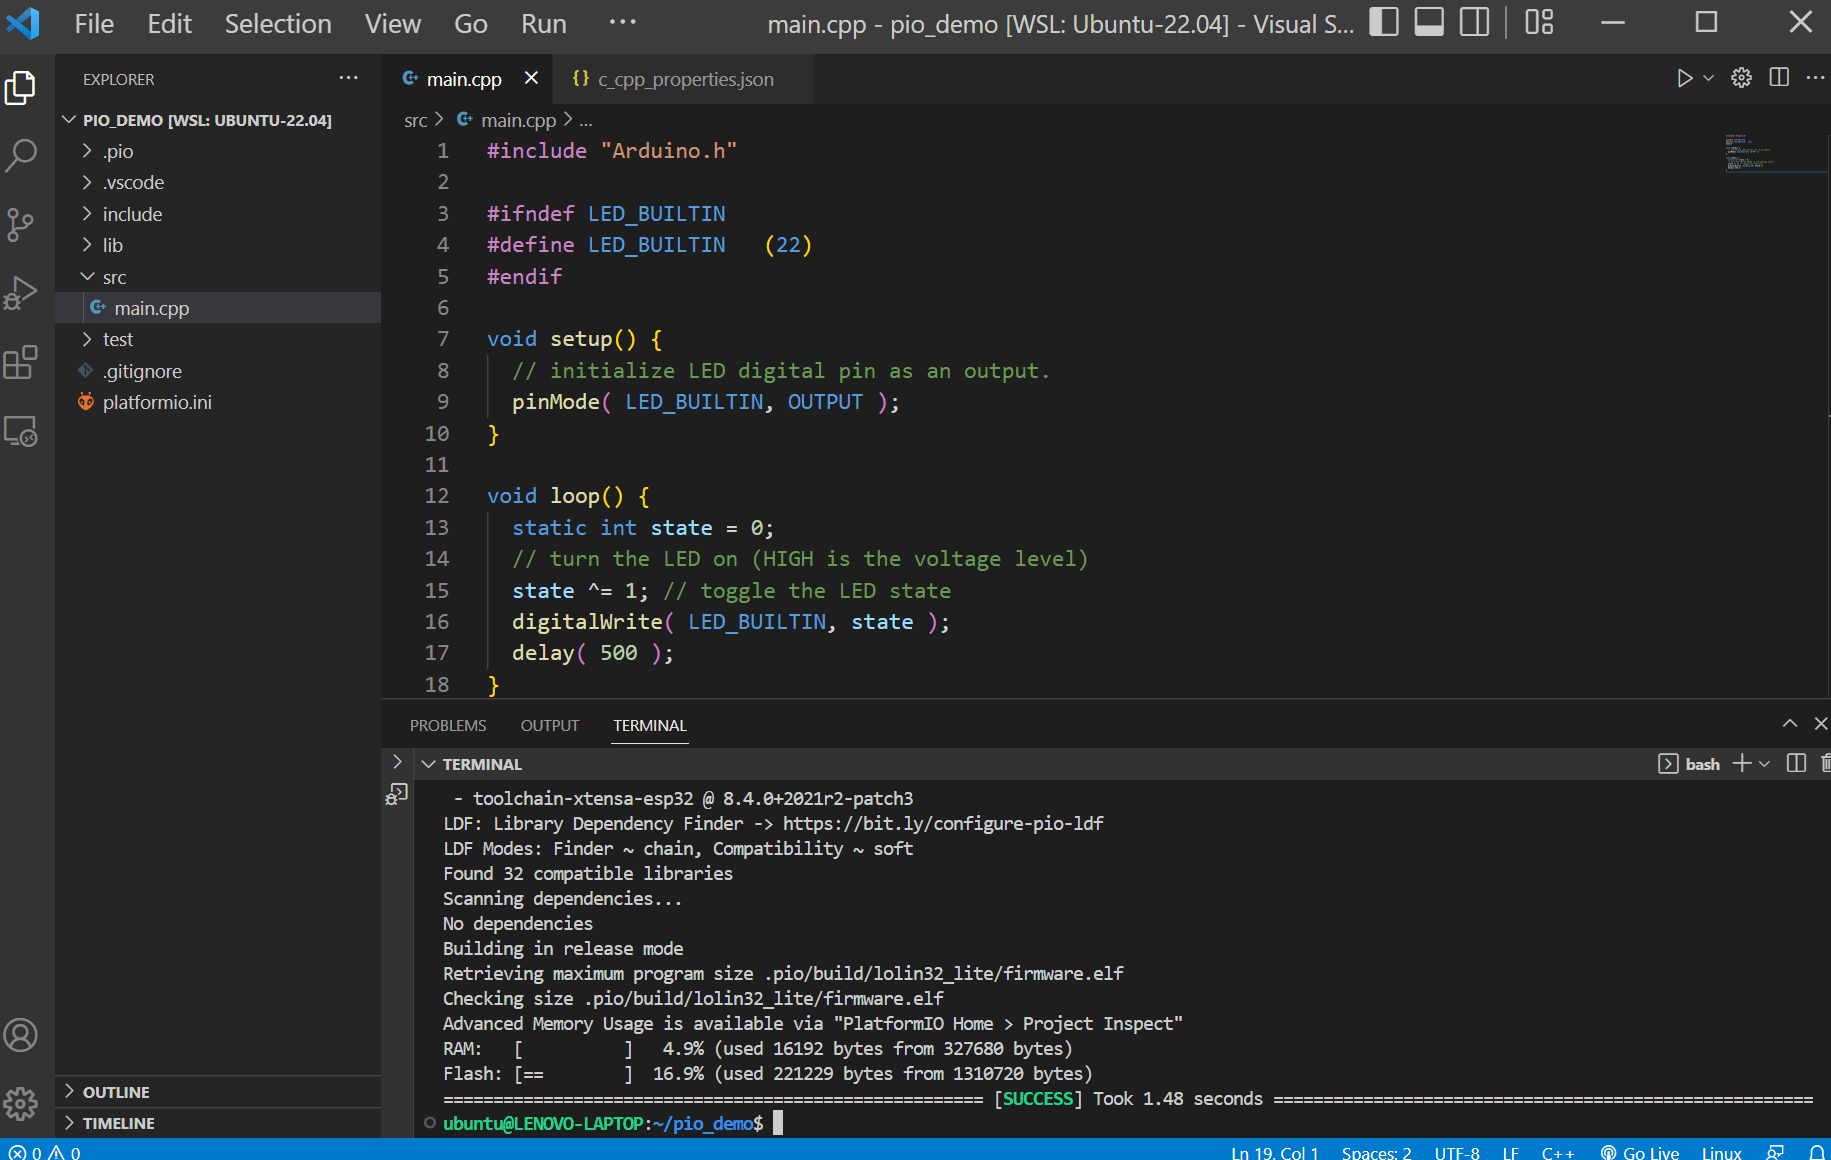Open the PlatformIO sidebar view
Screen dimensions: 1831x1160
point(21,431)
